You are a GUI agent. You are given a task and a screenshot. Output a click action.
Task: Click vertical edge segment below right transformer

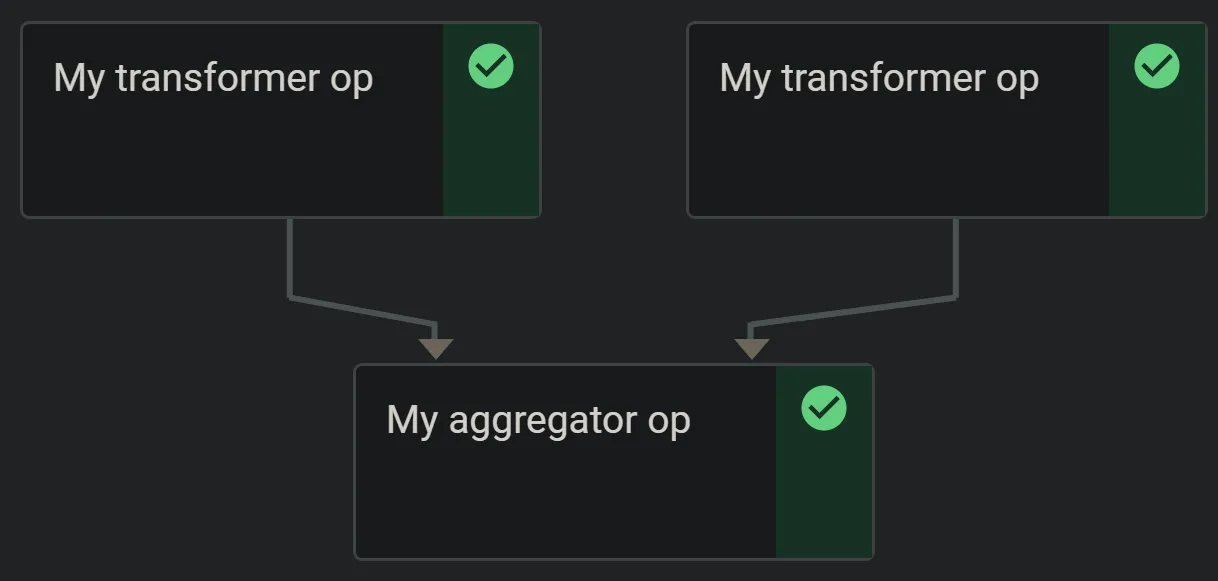pos(956,258)
